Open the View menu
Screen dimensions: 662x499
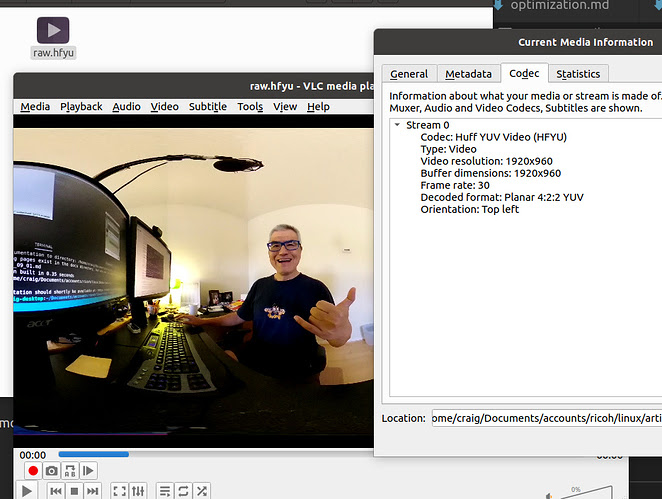tap(285, 106)
